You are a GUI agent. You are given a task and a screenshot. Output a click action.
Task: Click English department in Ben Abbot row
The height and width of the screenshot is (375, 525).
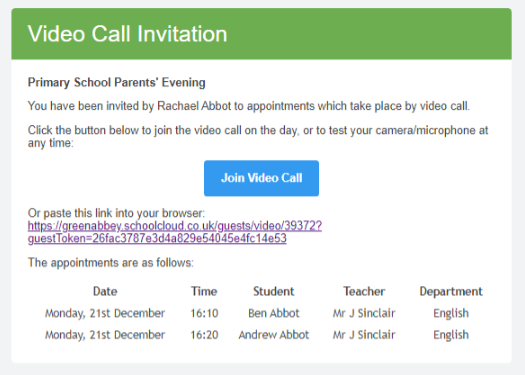451,314
